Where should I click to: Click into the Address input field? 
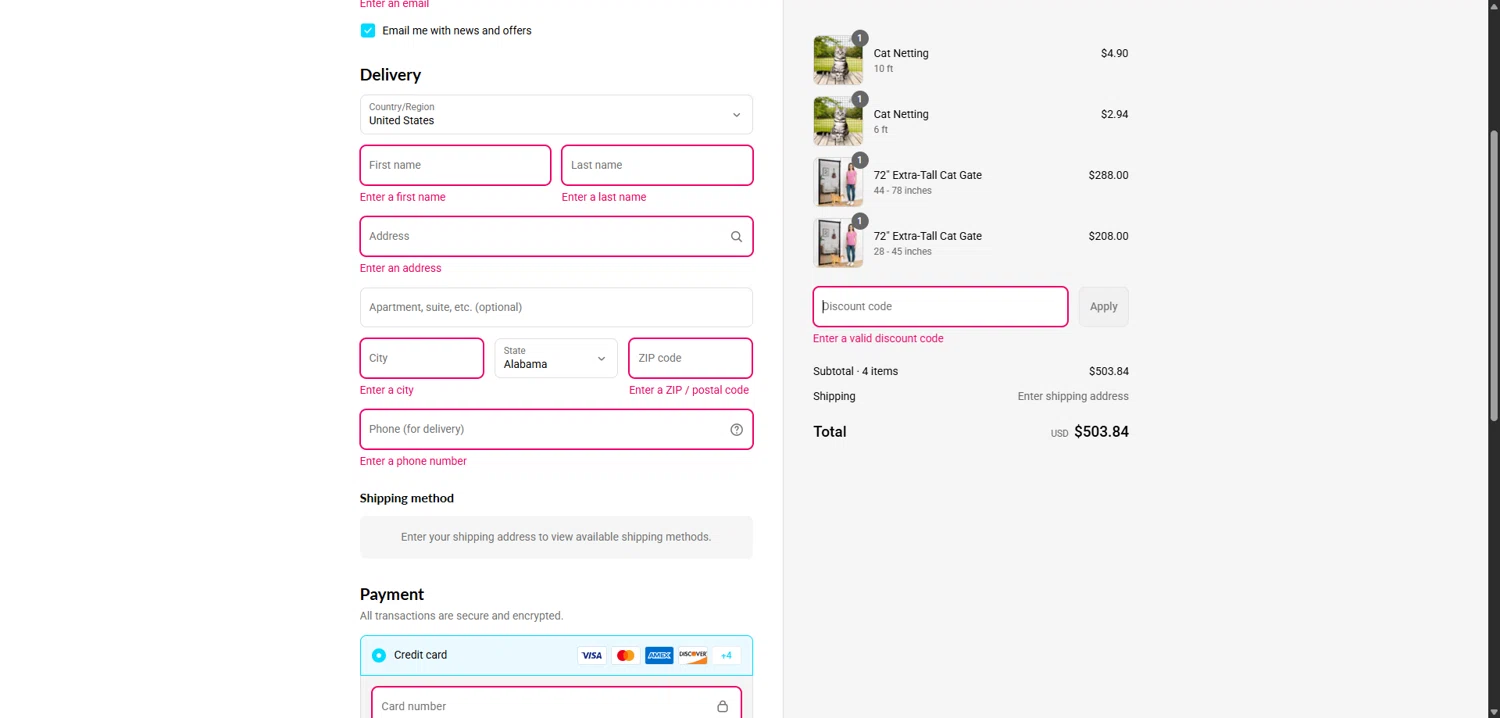coord(556,237)
